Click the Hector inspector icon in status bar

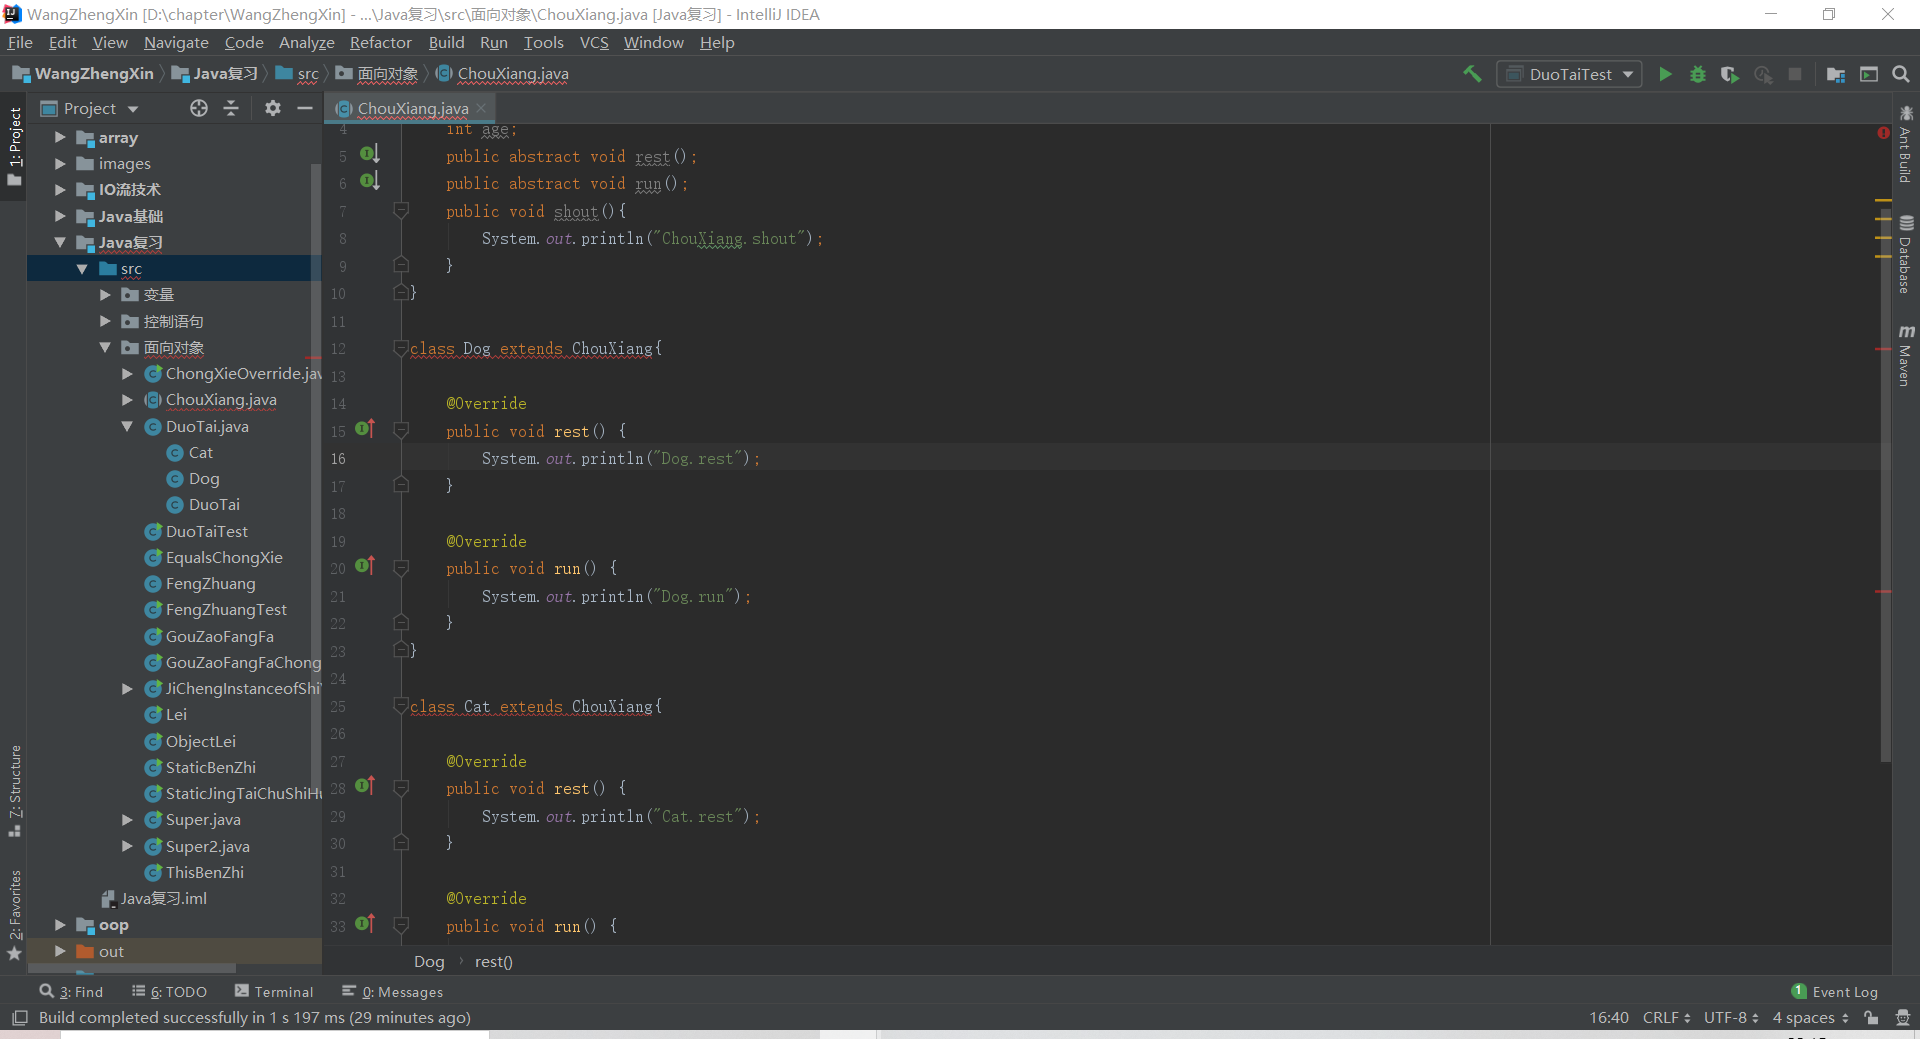tap(1902, 1018)
